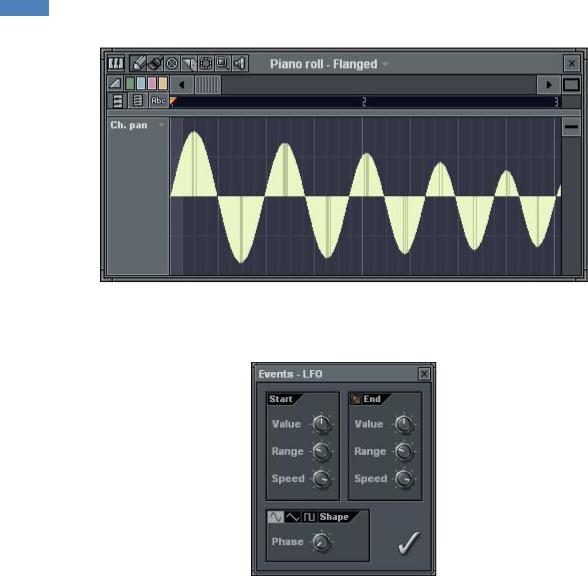Click the Events - LFO title text
This screenshot has width=588, height=576.
[x=290, y=374]
